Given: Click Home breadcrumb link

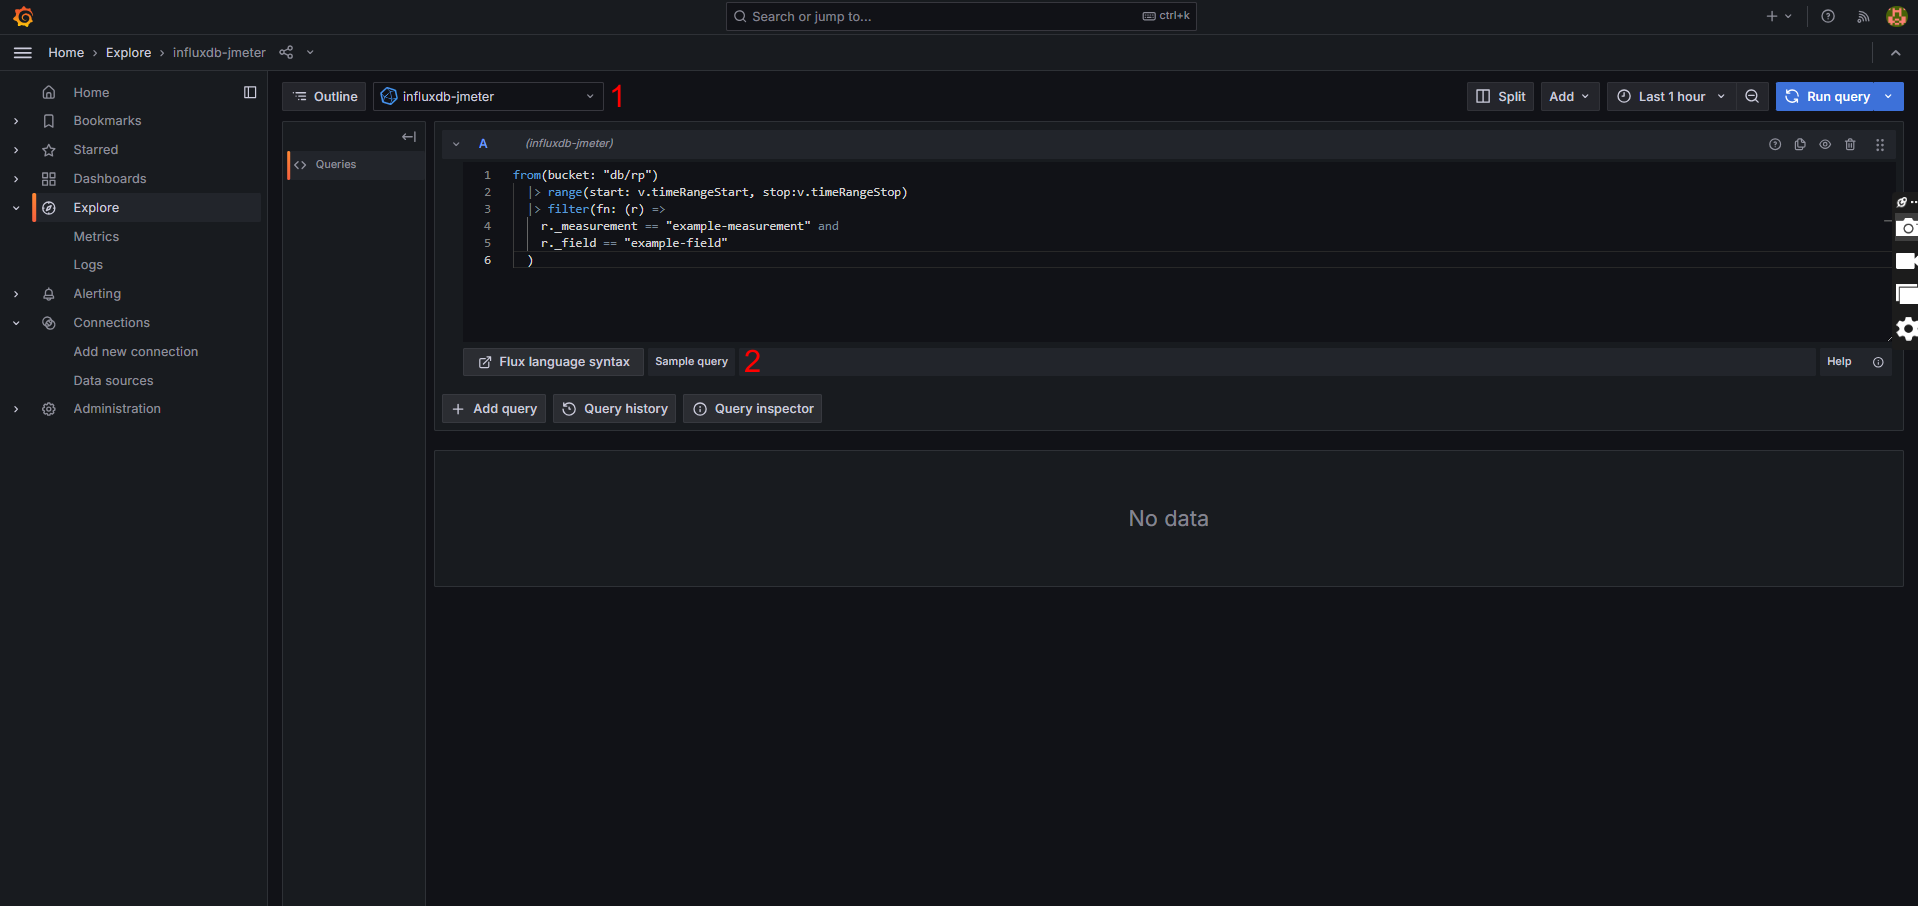Looking at the screenshot, I should click(x=66, y=53).
